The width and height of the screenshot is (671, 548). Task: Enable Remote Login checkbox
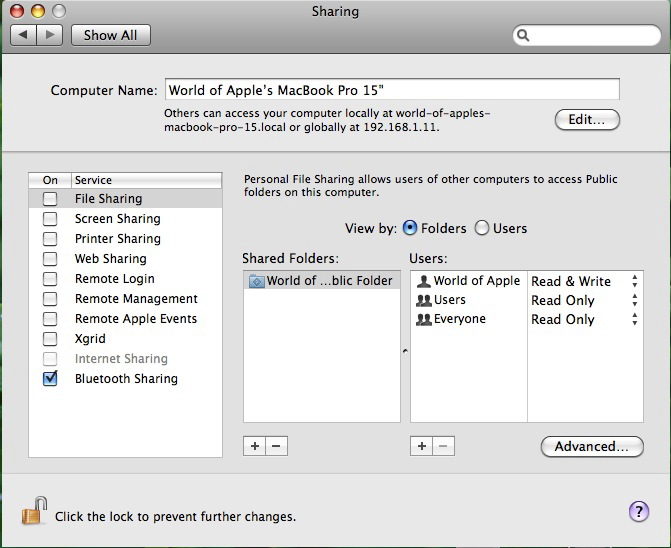50,279
